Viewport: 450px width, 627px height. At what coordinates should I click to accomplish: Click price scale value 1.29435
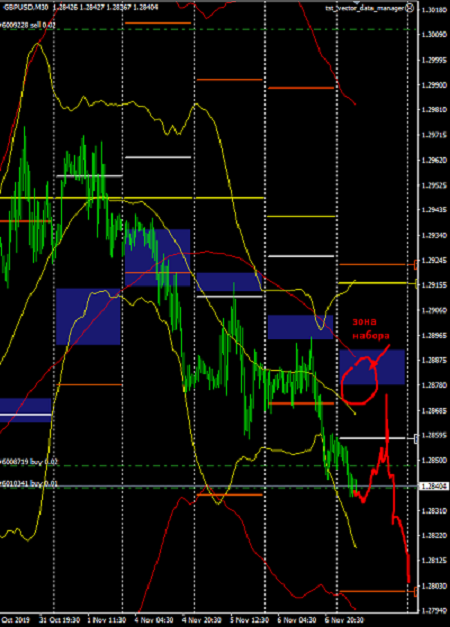pyautogui.click(x=434, y=210)
